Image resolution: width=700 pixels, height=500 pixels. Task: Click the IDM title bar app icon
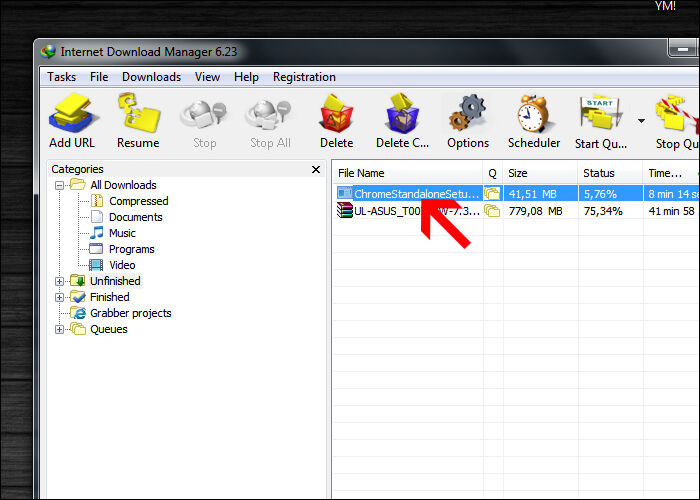pyautogui.click(x=48, y=52)
